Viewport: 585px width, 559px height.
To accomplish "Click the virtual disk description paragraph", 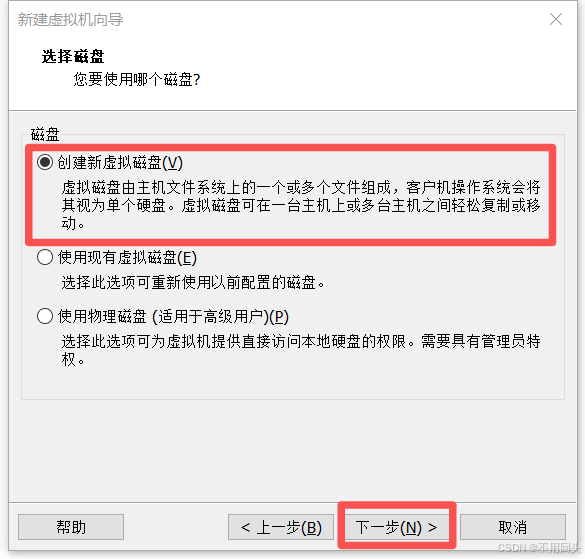I will 301,205.
